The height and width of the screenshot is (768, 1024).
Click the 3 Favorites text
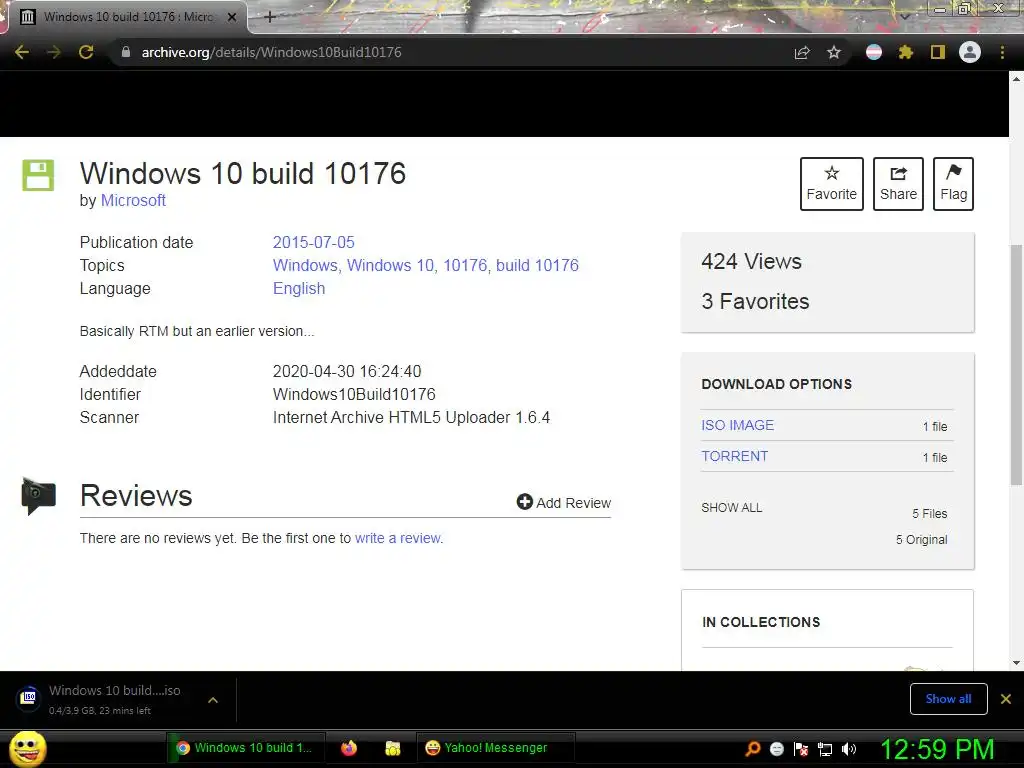[755, 301]
